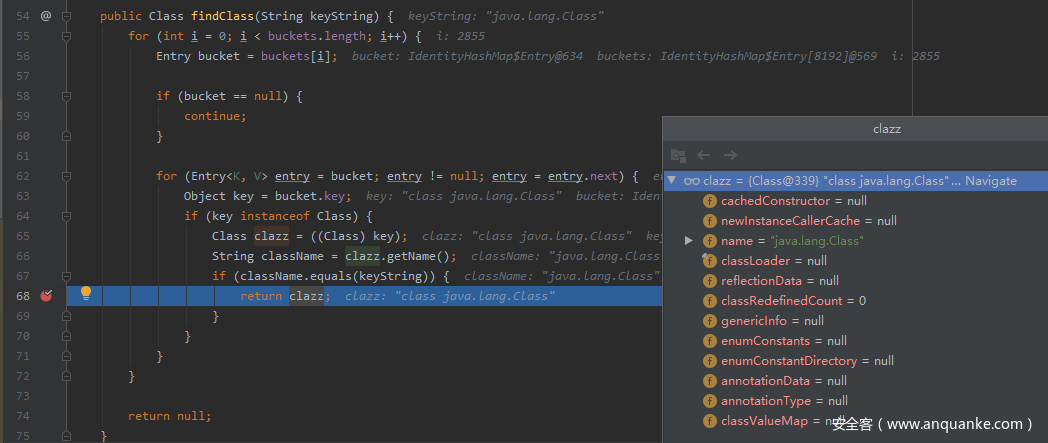Click the breakpoint icon on line 68
This screenshot has width=1048, height=443.
pos(46,295)
